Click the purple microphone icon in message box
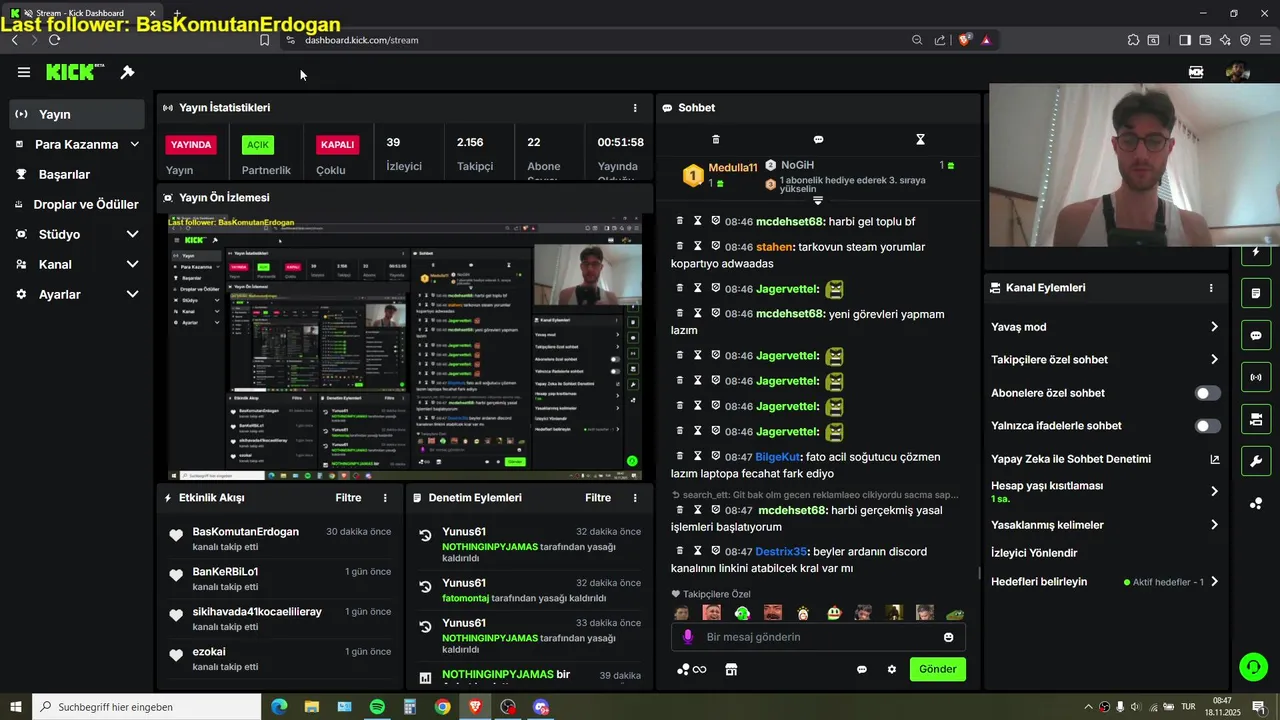 pyautogui.click(x=688, y=637)
